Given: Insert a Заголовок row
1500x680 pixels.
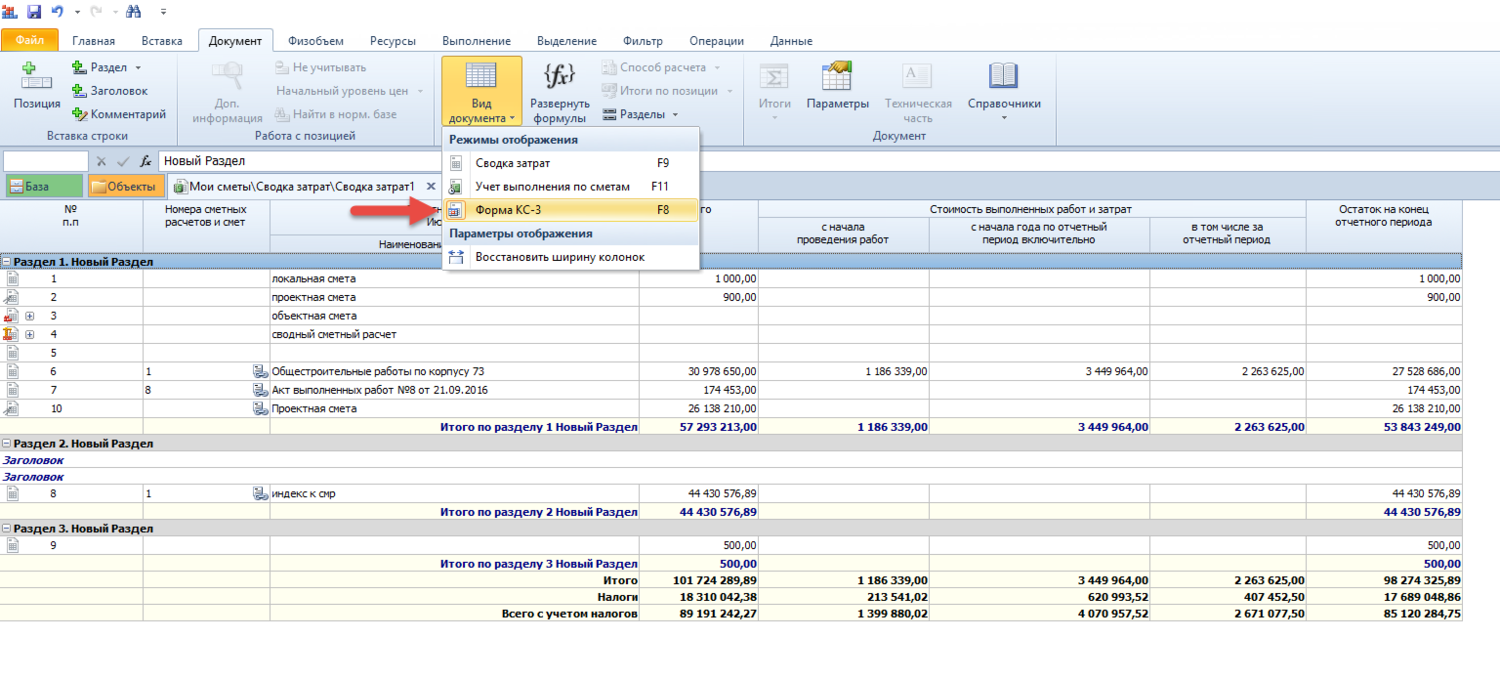Looking at the screenshot, I should pyautogui.click(x=110, y=91).
